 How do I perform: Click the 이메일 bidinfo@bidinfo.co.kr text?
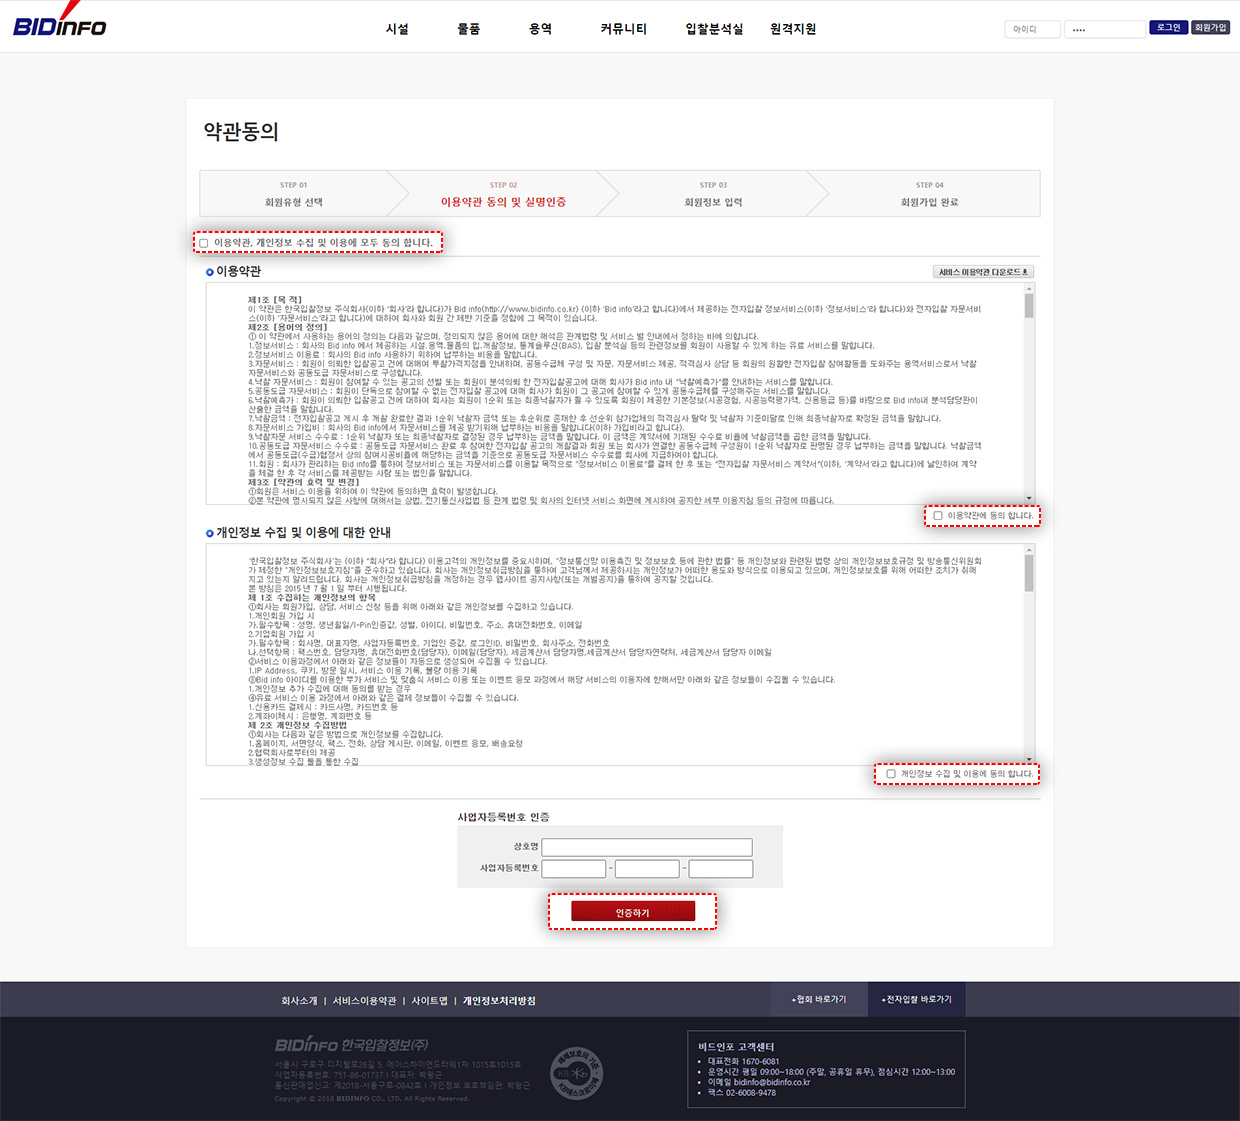point(759,1082)
